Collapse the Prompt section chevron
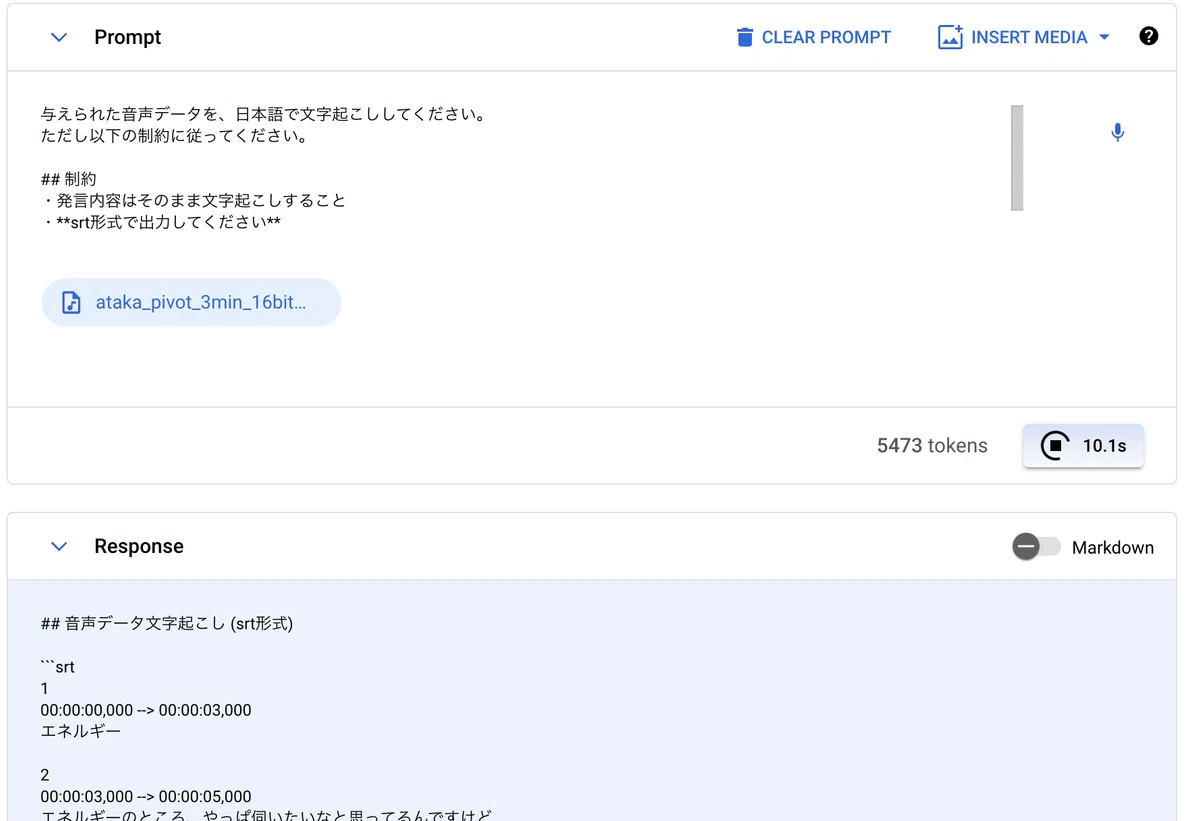The width and height of the screenshot is (1200, 821). pyautogui.click(x=59, y=37)
